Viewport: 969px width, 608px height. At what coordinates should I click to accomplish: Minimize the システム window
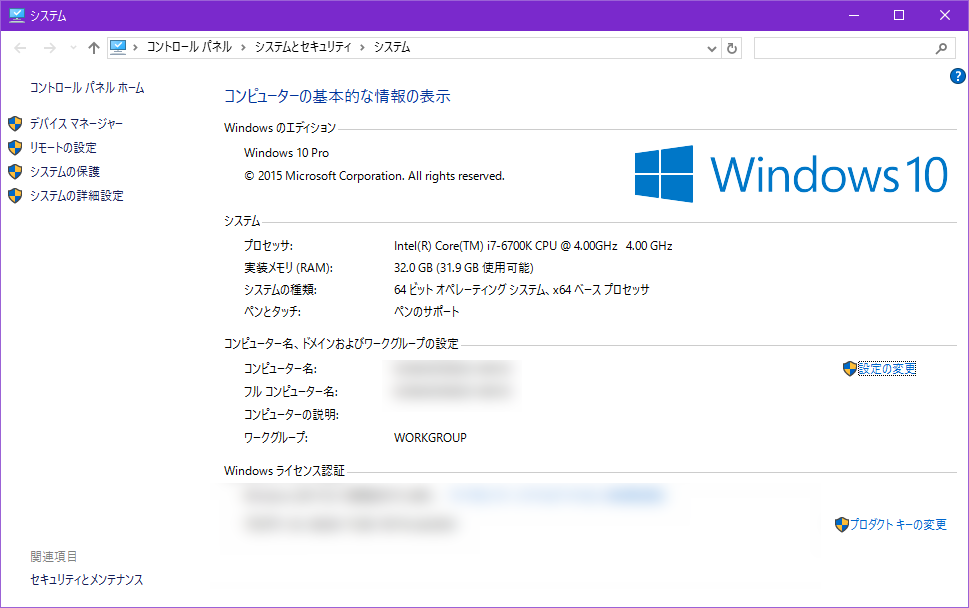(x=854, y=15)
